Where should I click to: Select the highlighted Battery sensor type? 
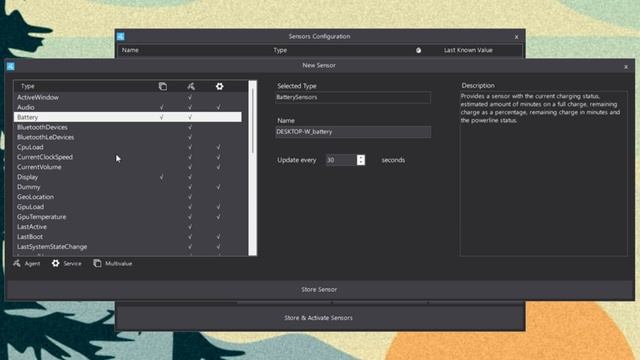click(127, 117)
